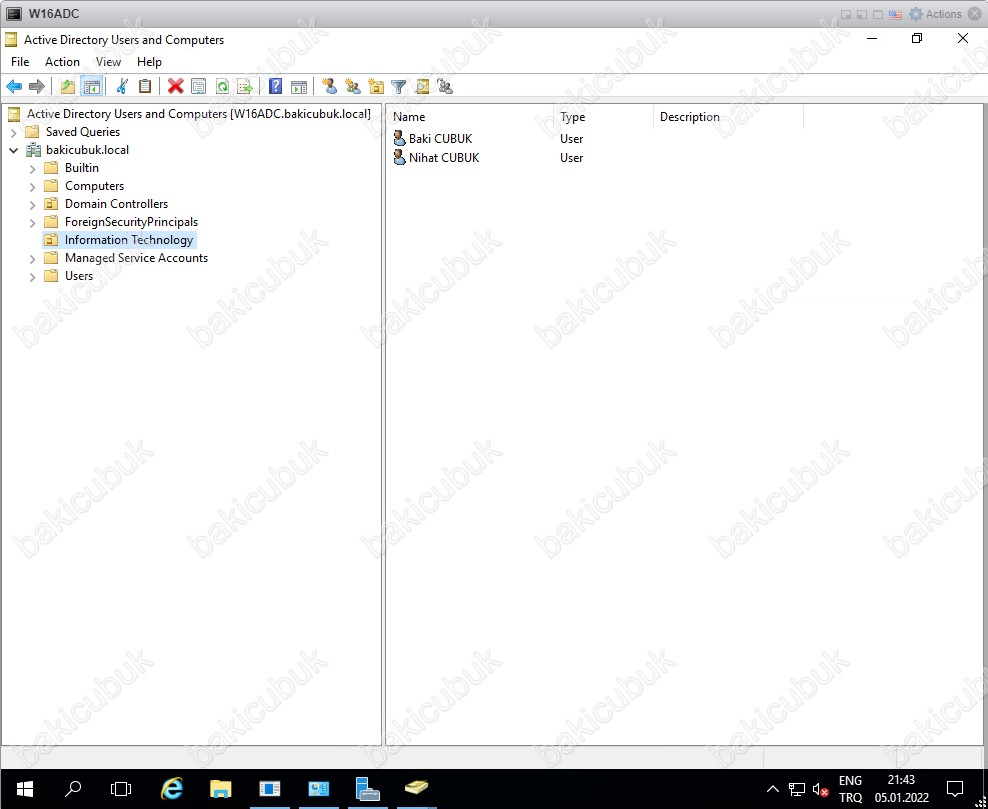
Task: Open taskbar Search magnifier
Action: (73, 788)
